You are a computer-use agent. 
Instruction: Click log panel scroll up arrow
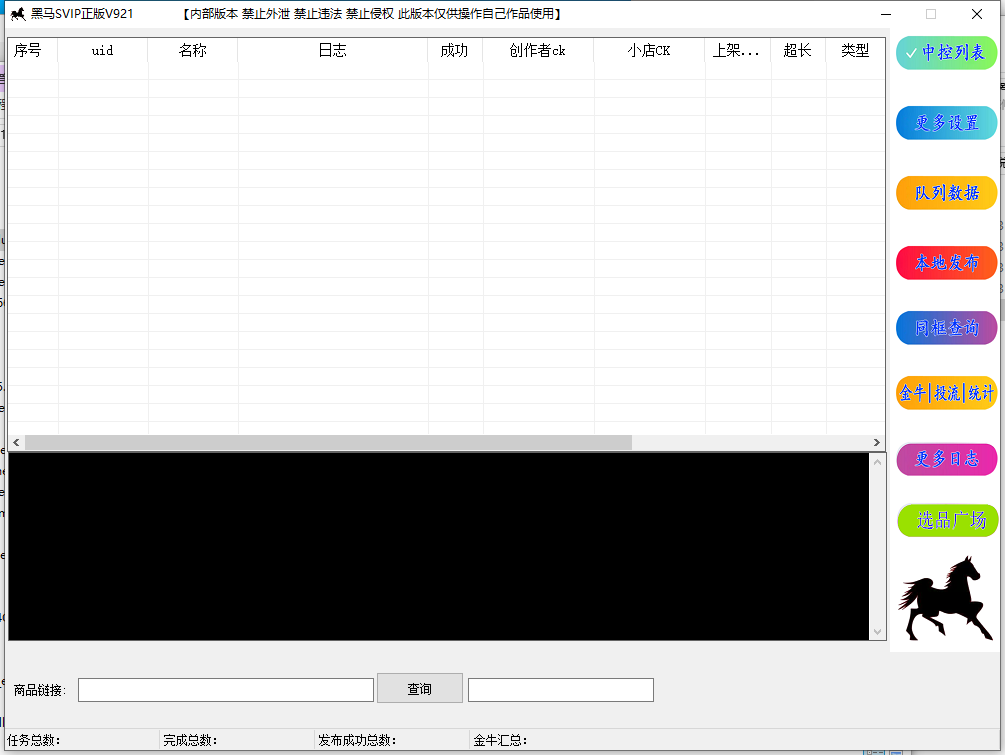[877, 461]
